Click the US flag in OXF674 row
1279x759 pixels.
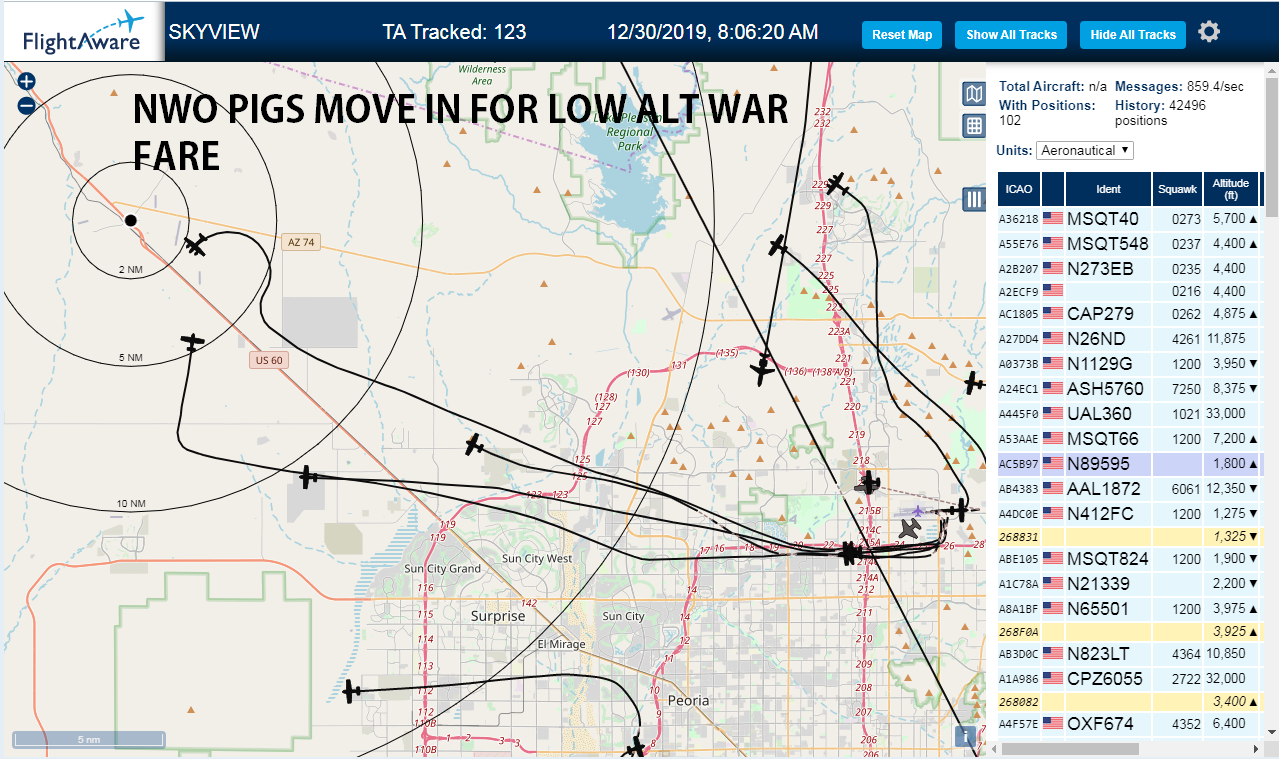[x=1053, y=723]
